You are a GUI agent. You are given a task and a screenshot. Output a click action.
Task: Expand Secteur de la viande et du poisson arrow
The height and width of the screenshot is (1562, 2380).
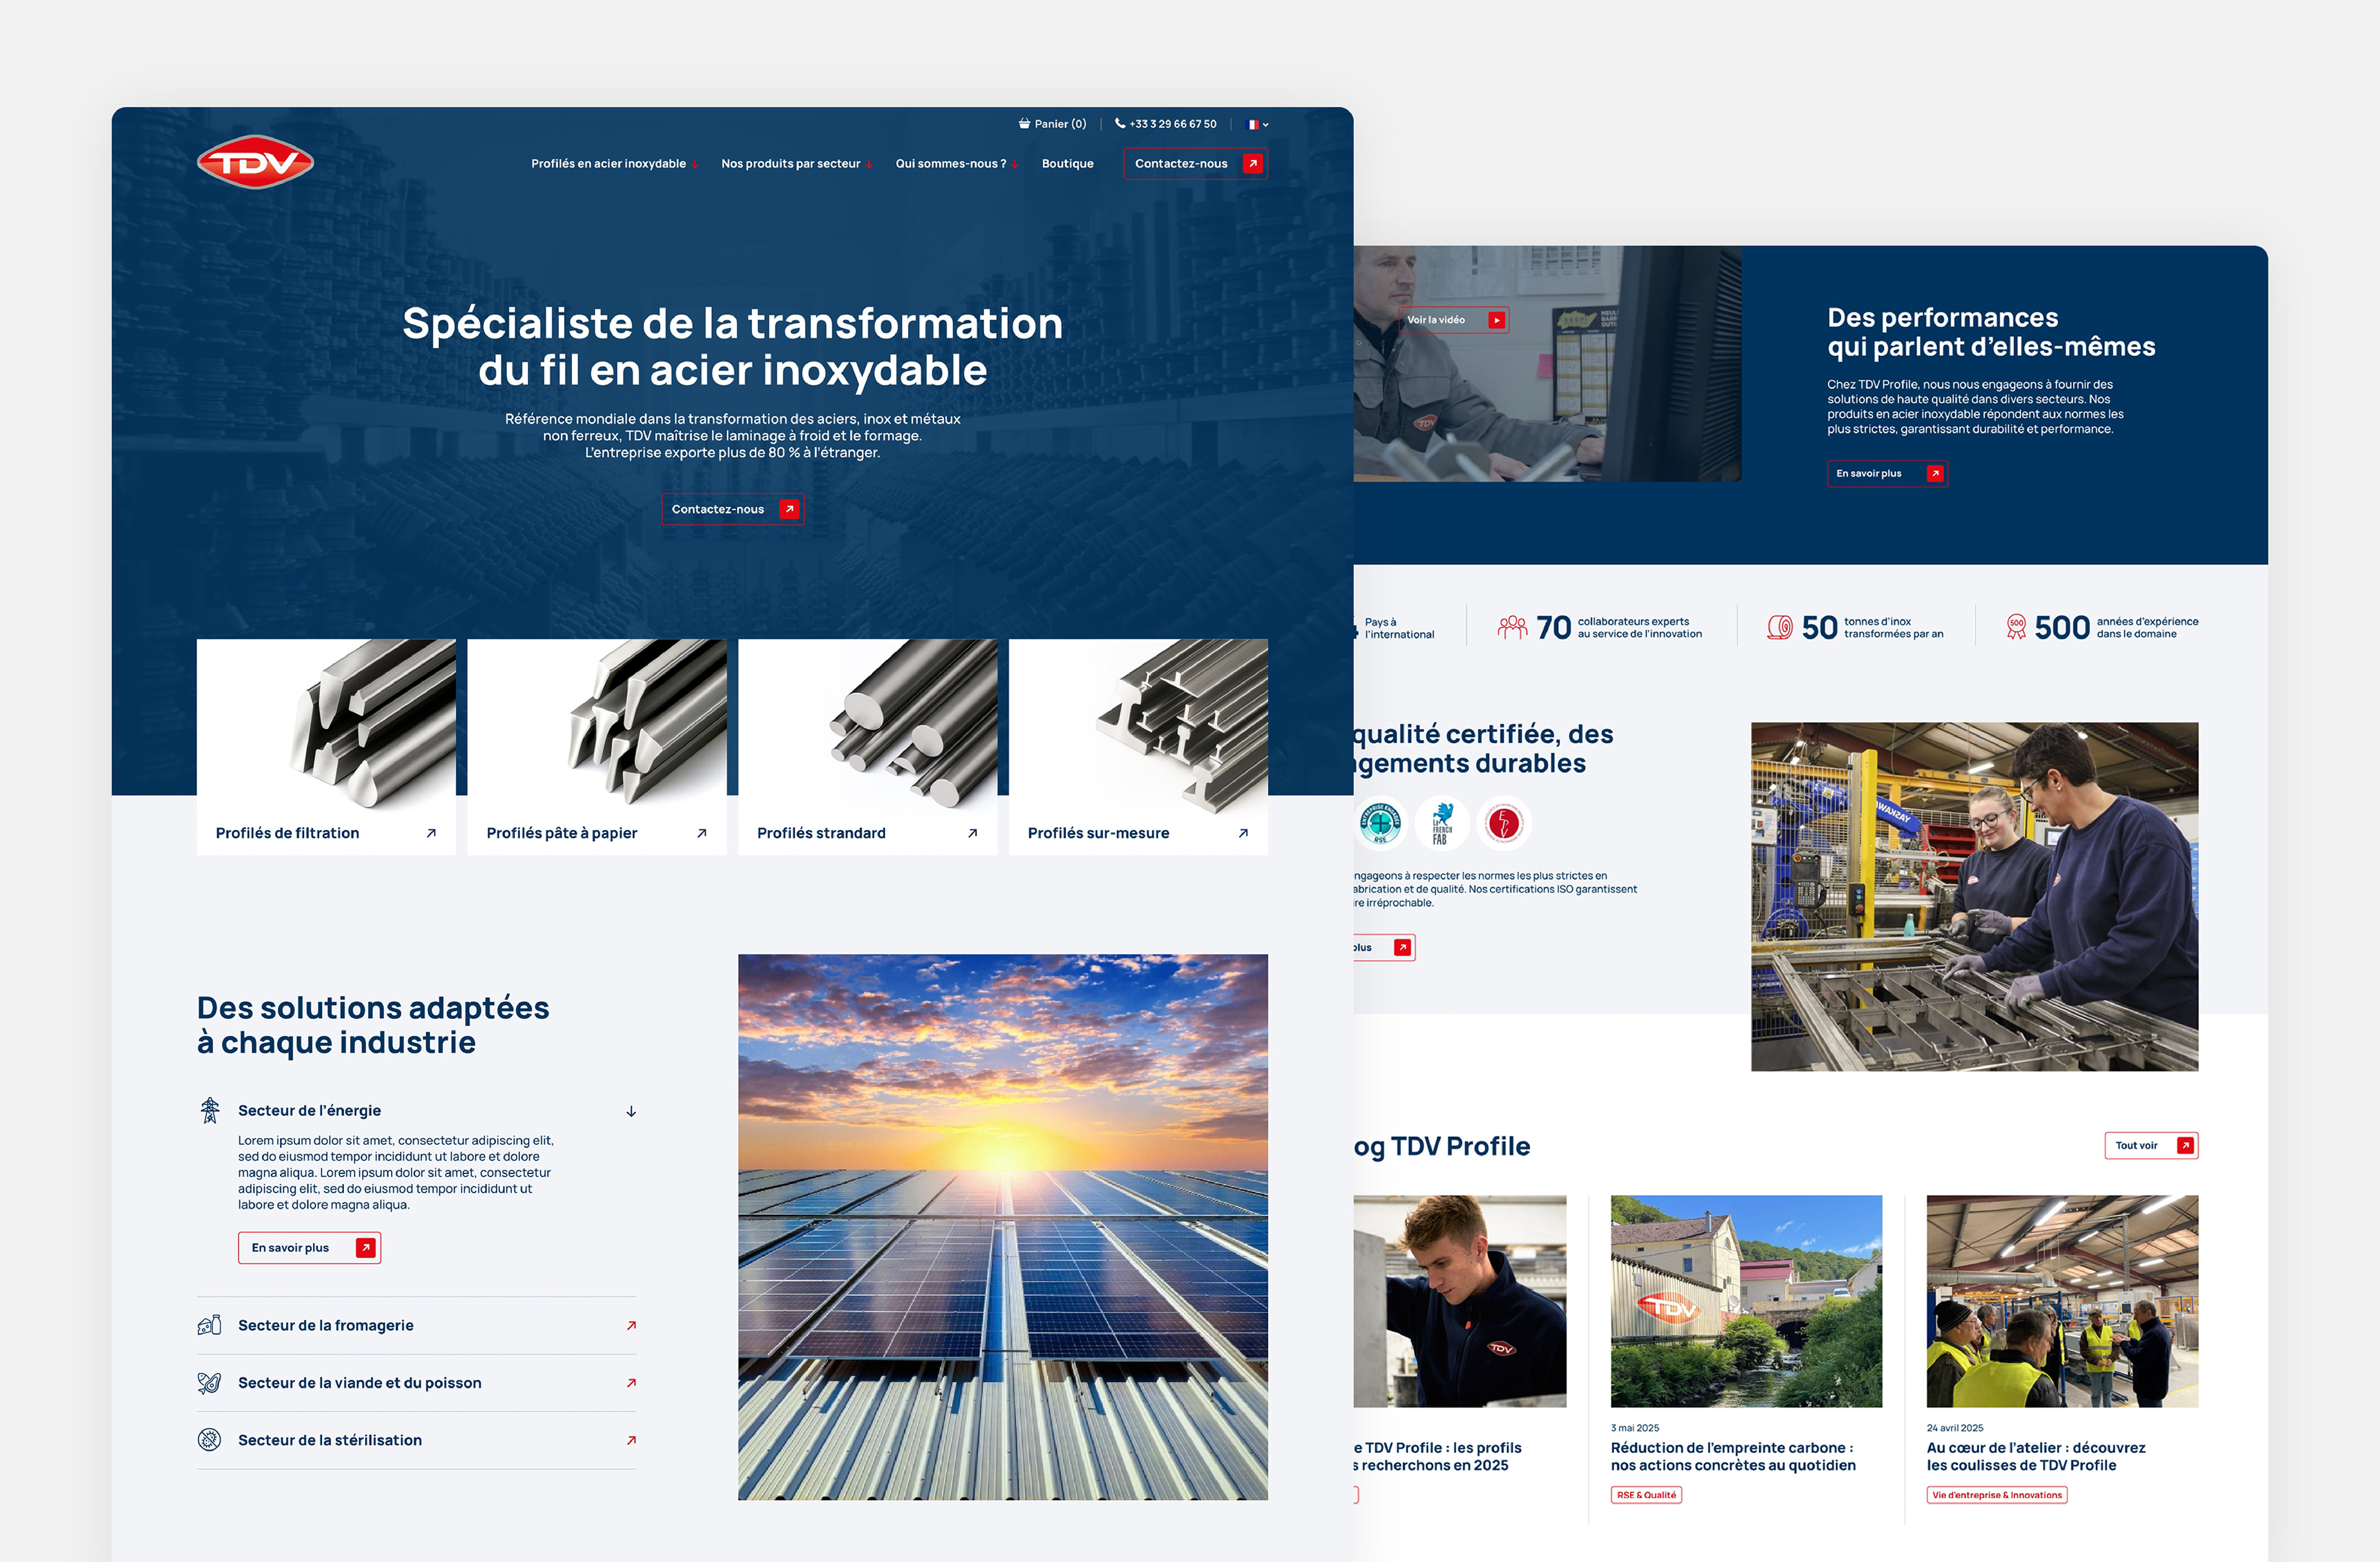(x=631, y=1383)
